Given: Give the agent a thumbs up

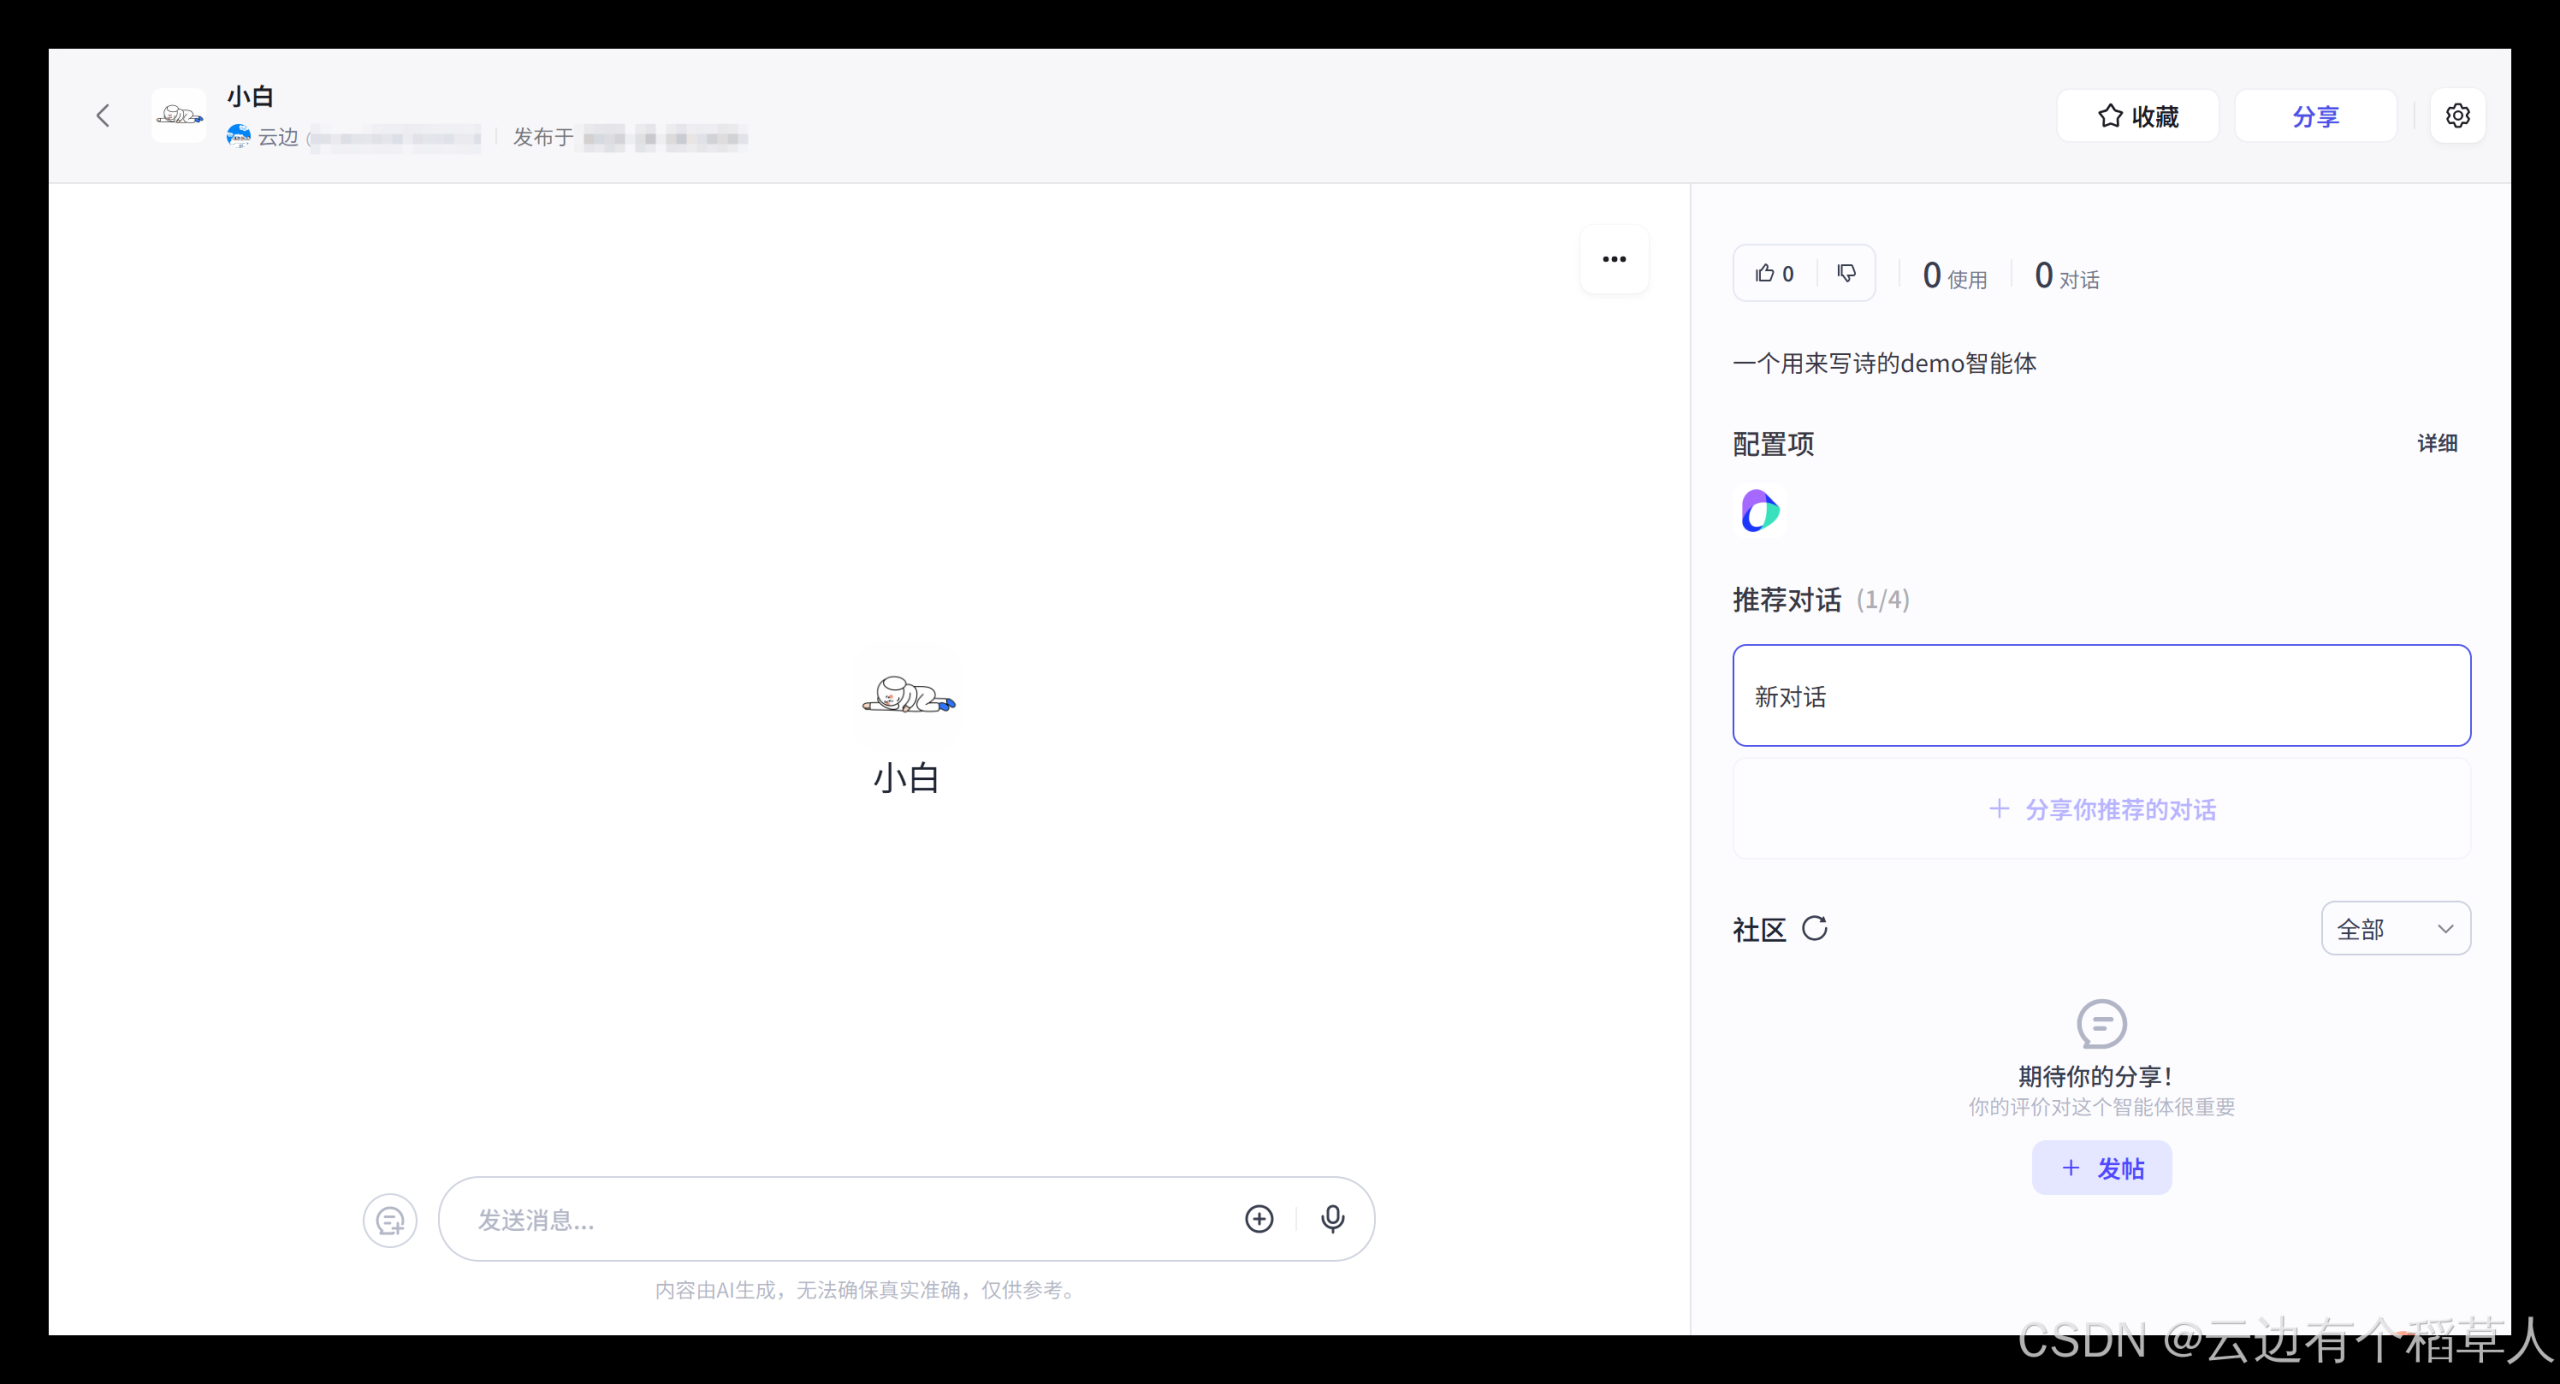Looking at the screenshot, I should pyautogui.click(x=1773, y=273).
